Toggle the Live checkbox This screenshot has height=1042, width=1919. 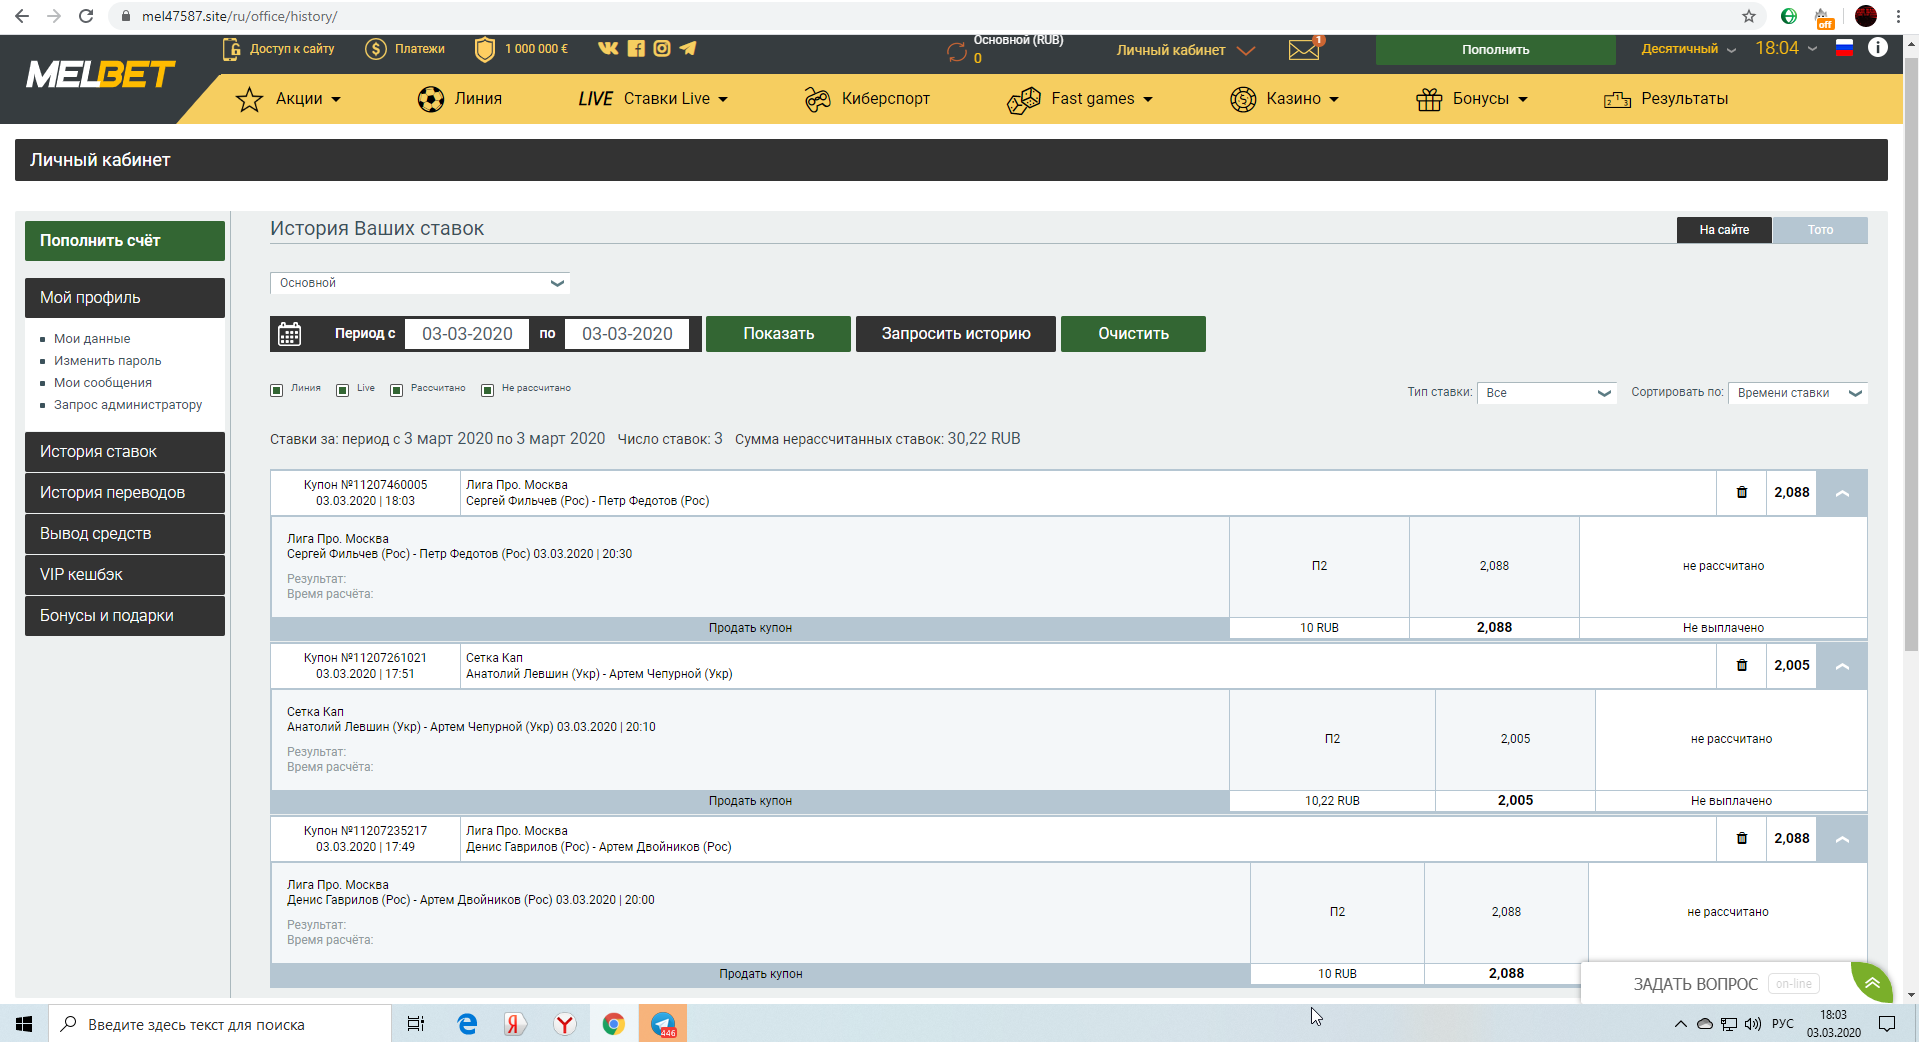pyautogui.click(x=343, y=390)
